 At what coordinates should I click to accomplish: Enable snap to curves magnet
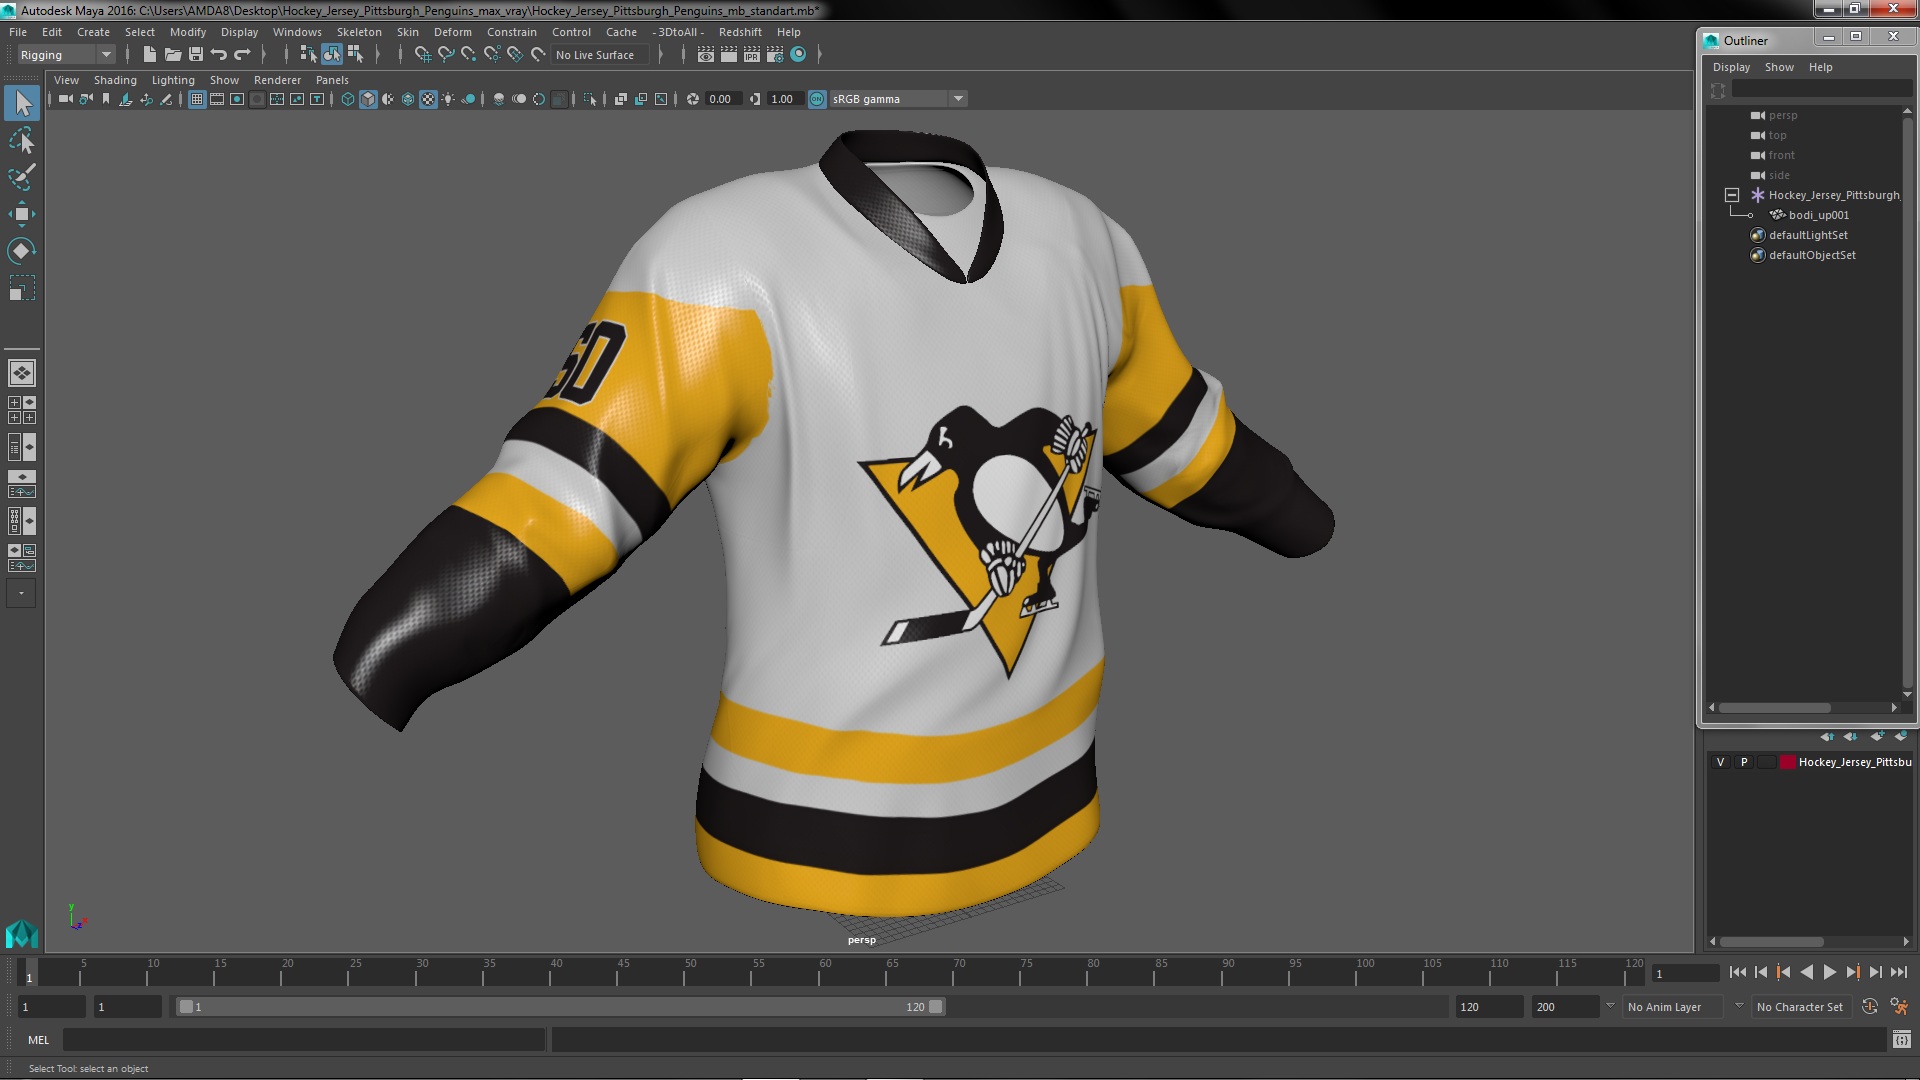(446, 55)
